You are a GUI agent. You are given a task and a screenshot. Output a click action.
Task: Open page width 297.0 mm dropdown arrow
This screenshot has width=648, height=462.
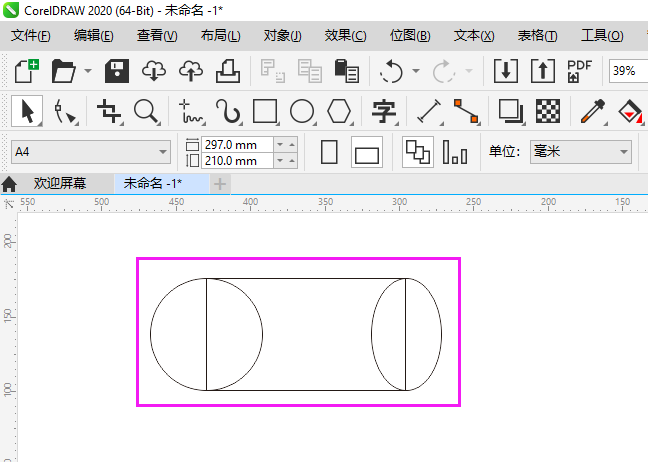point(280,145)
